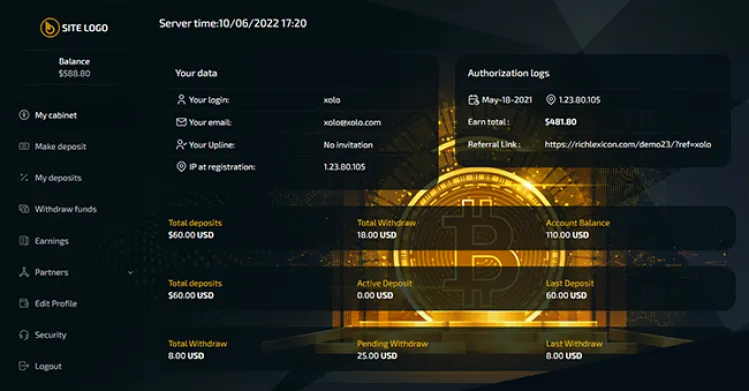This screenshot has height=391, width=749.
Task: Click the location pin in Authorization logs
Action: [x=551, y=99]
